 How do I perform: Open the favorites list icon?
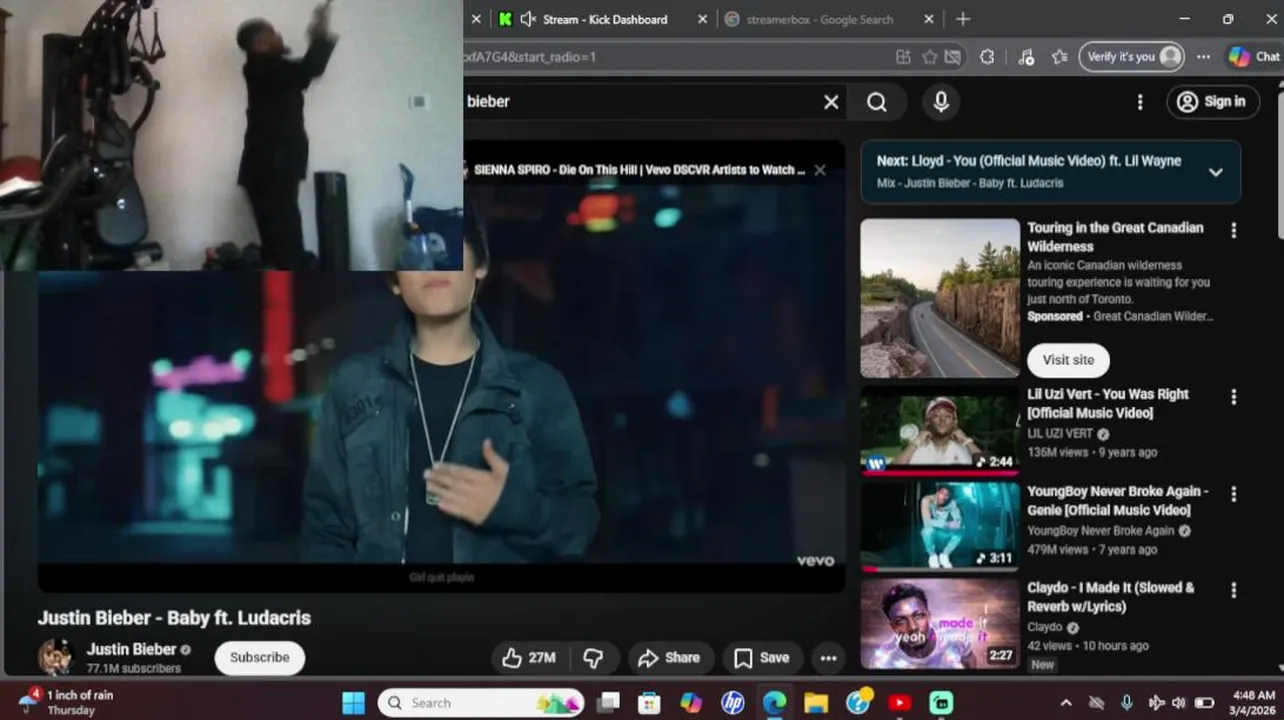point(1060,57)
